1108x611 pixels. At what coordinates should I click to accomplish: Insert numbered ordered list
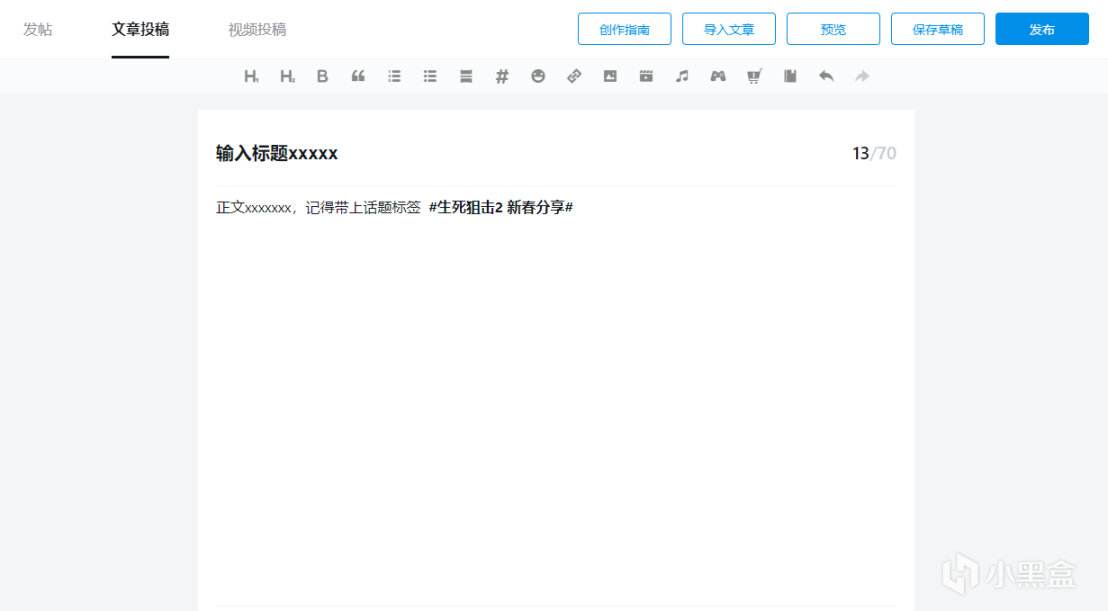click(394, 76)
